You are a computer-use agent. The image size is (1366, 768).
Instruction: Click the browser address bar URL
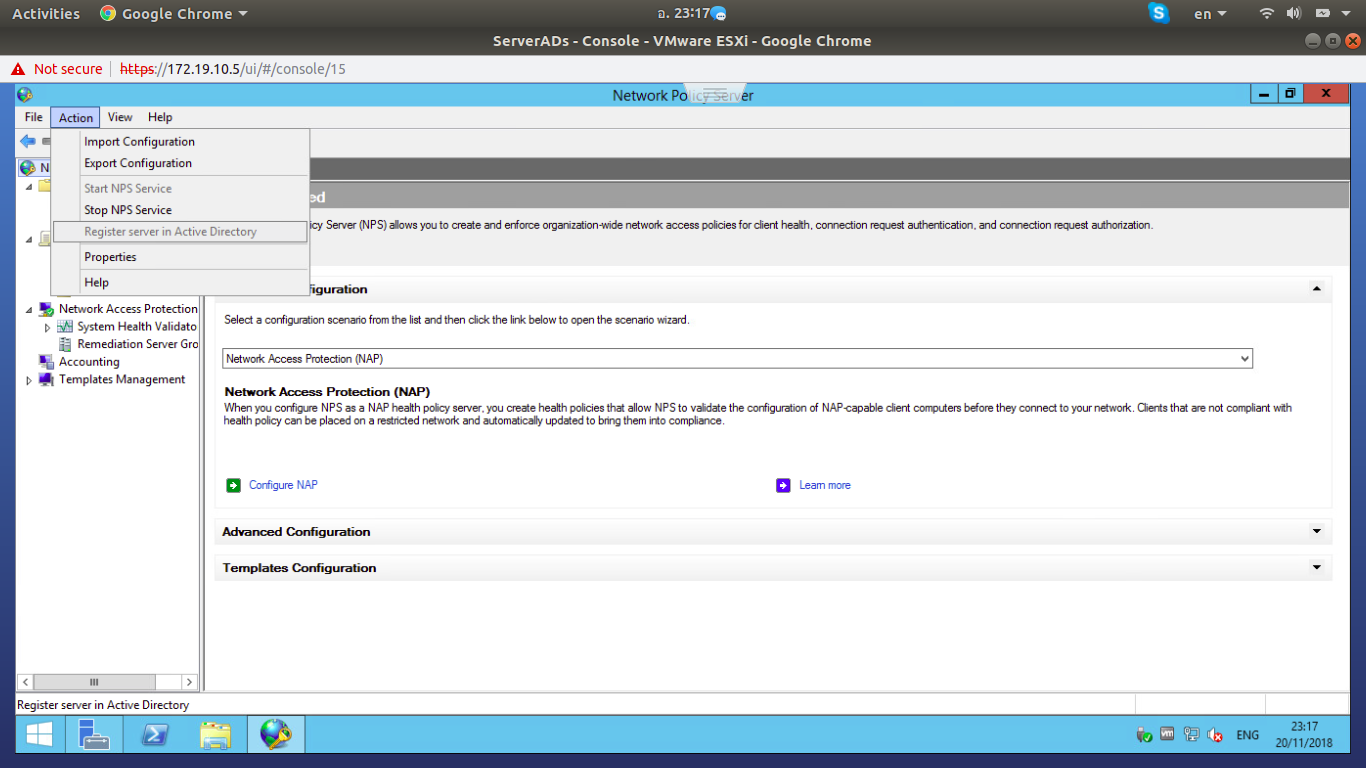tap(232, 69)
